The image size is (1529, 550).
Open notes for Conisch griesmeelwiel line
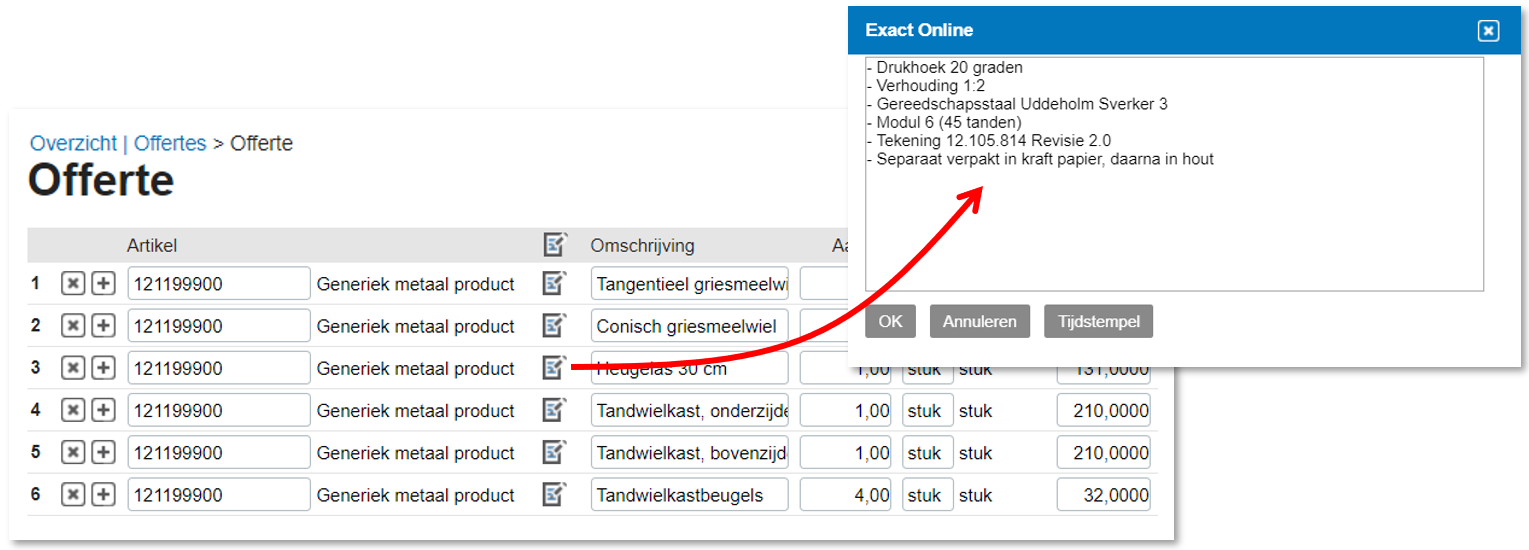click(x=554, y=326)
